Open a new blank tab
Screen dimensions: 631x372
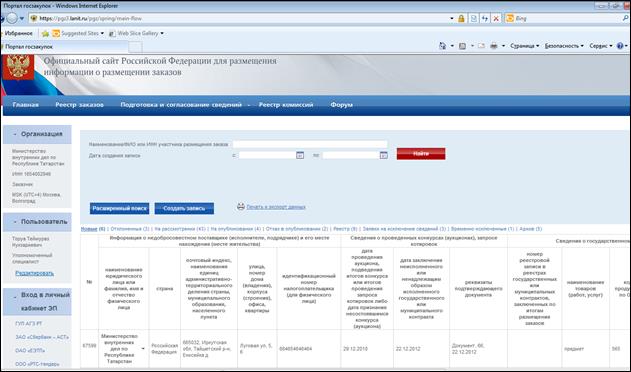(136, 47)
